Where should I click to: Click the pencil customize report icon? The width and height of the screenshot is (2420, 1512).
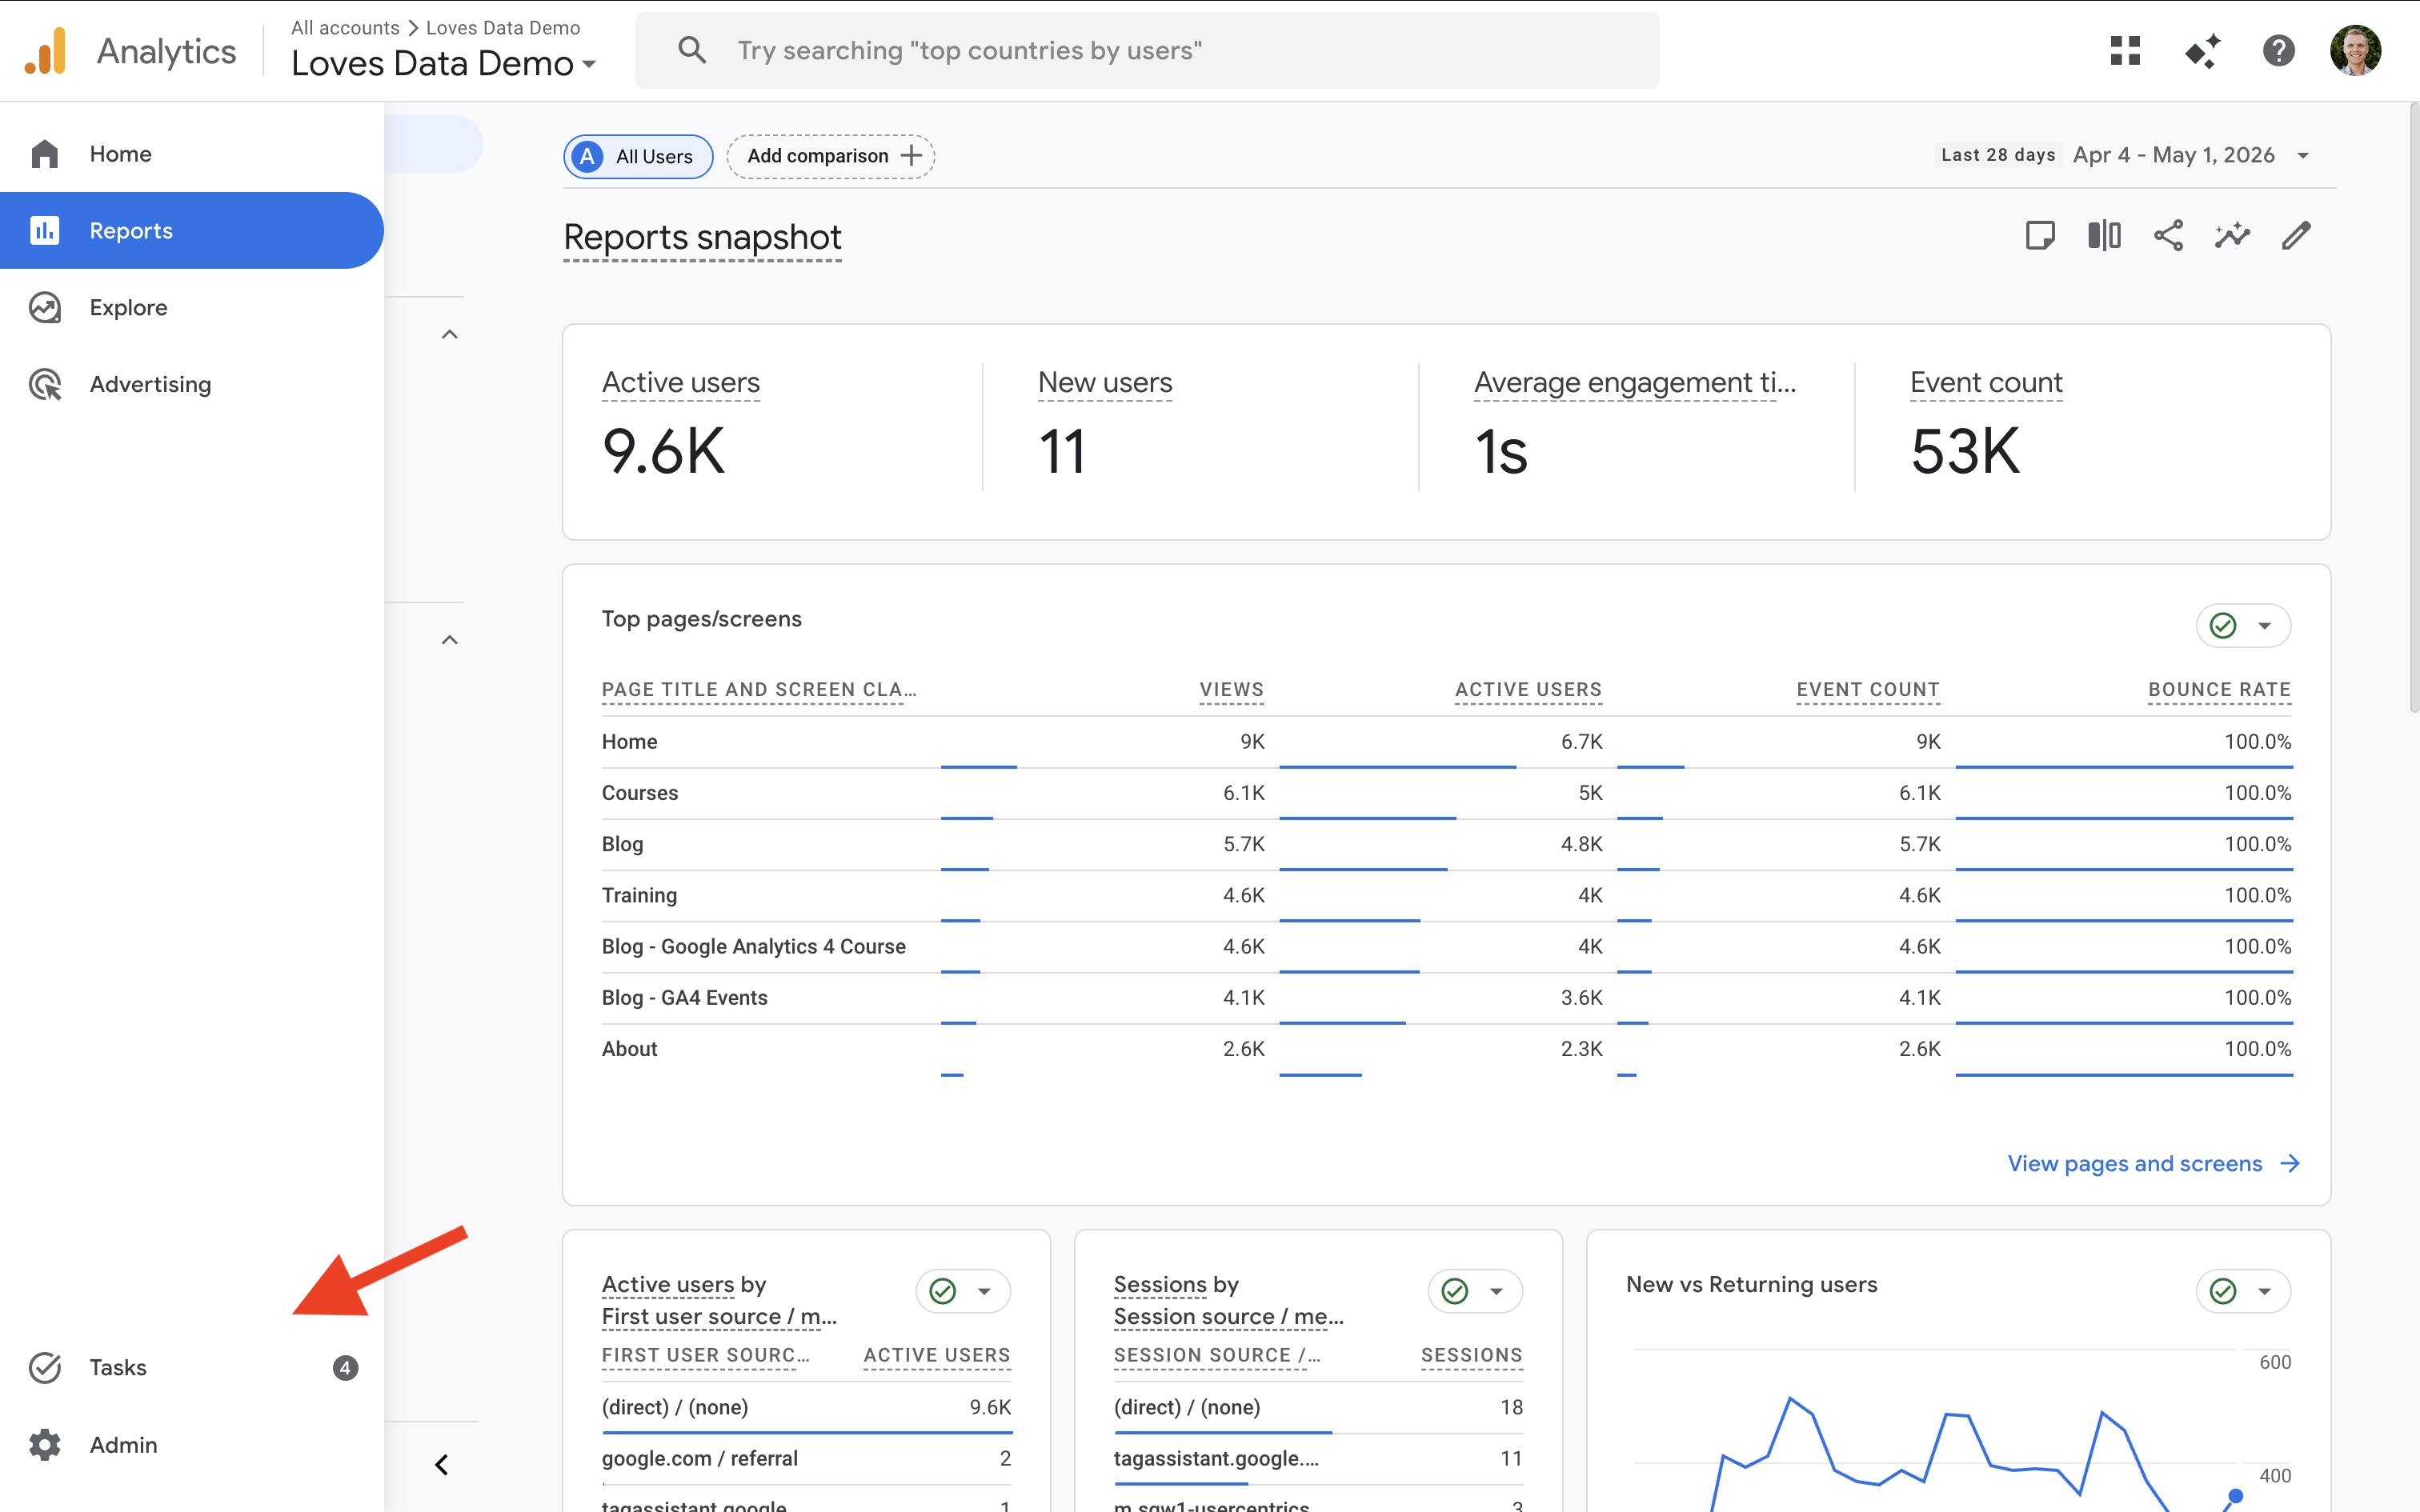tap(2296, 236)
